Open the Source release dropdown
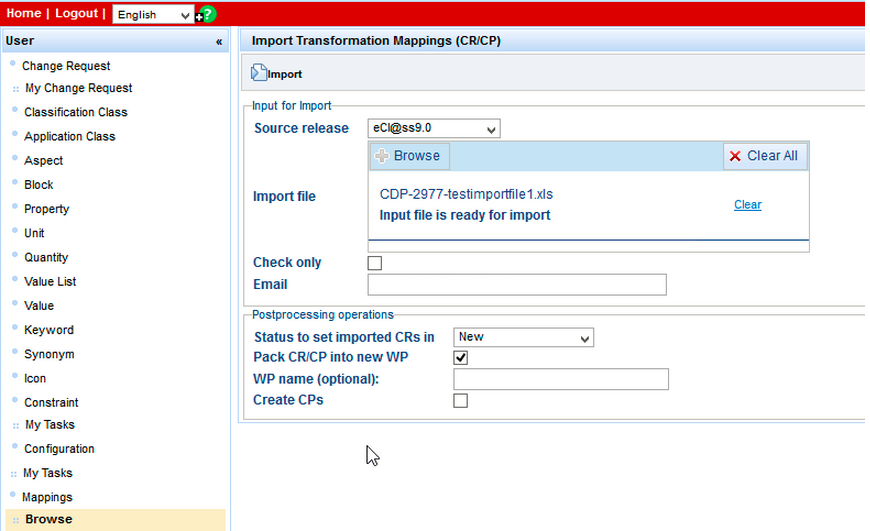870x531 pixels. (434, 128)
